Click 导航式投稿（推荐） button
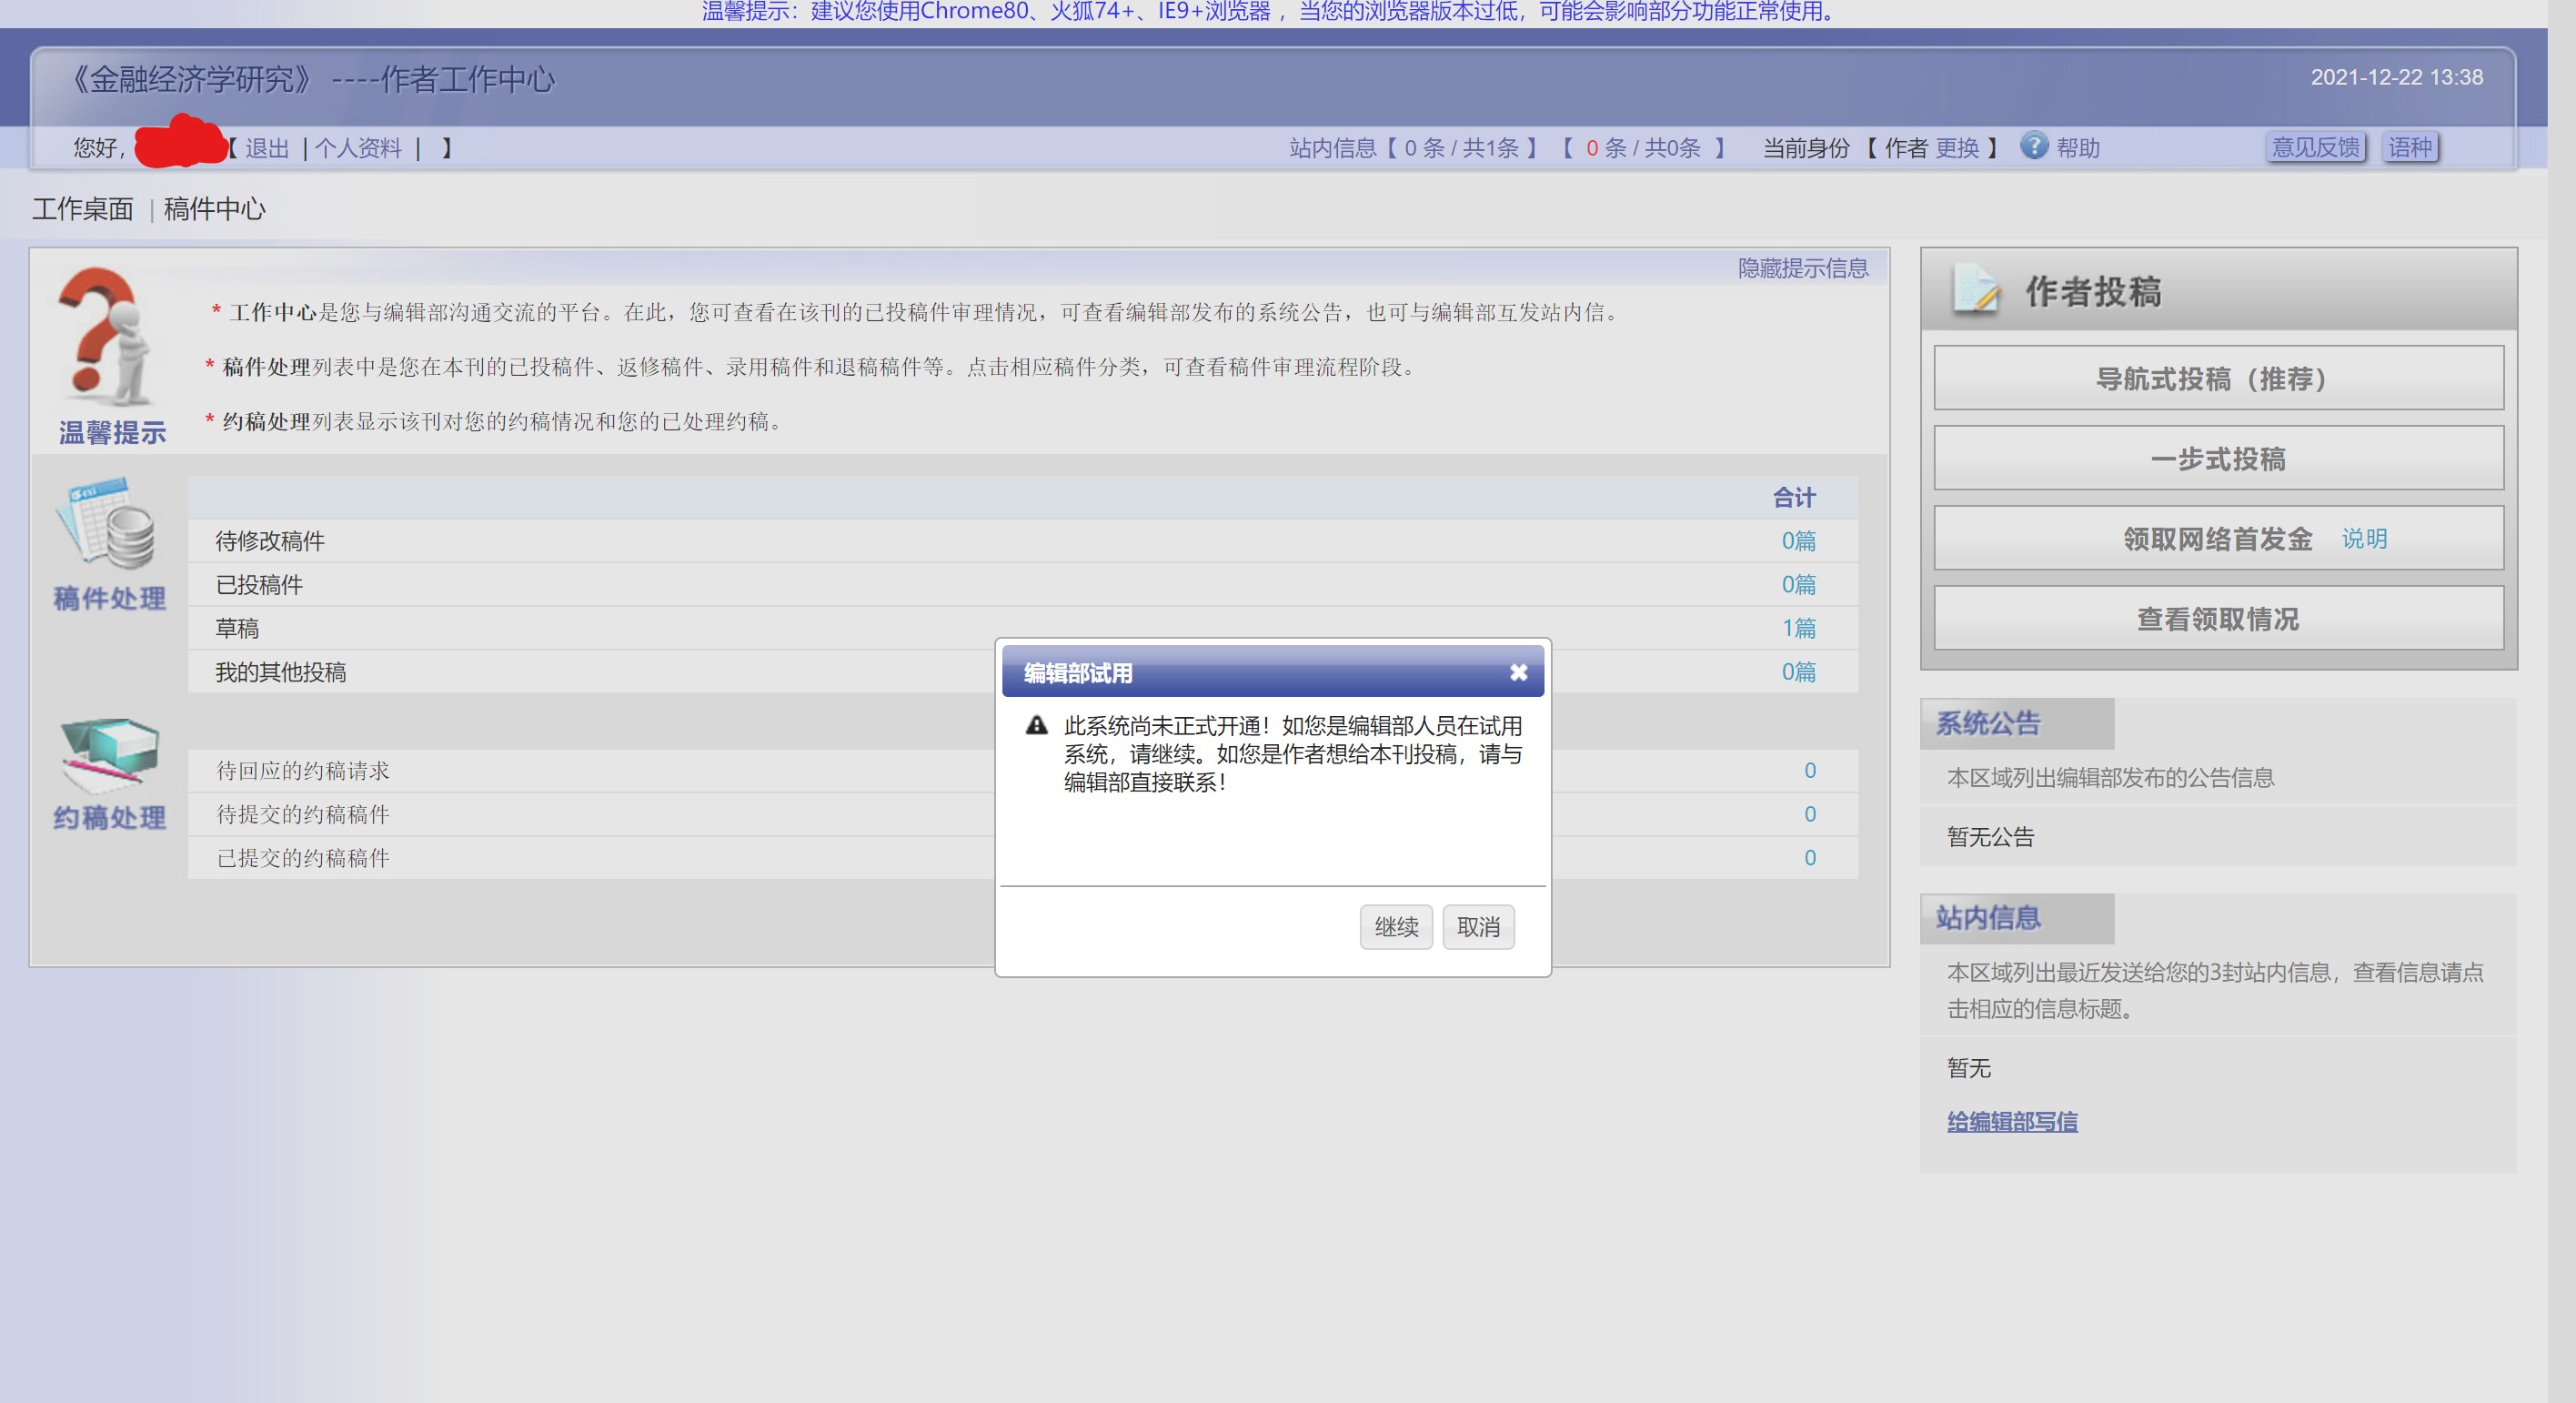The height and width of the screenshot is (1403, 2576). click(2218, 379)
